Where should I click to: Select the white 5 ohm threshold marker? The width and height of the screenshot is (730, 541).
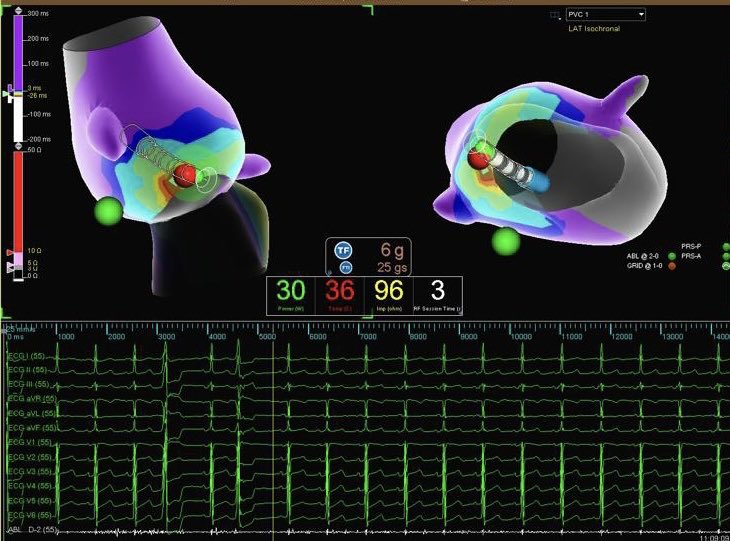(x=10, y=264)
